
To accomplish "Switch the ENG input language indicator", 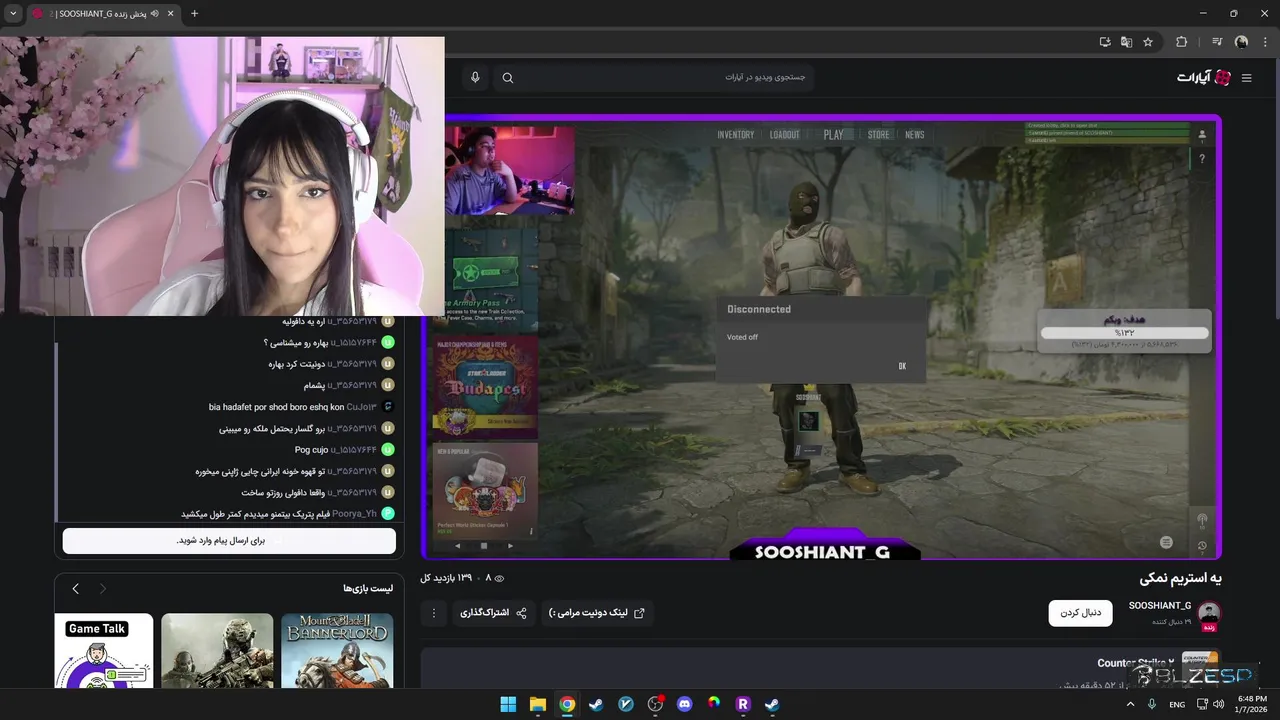I will tap(1177, 704).
